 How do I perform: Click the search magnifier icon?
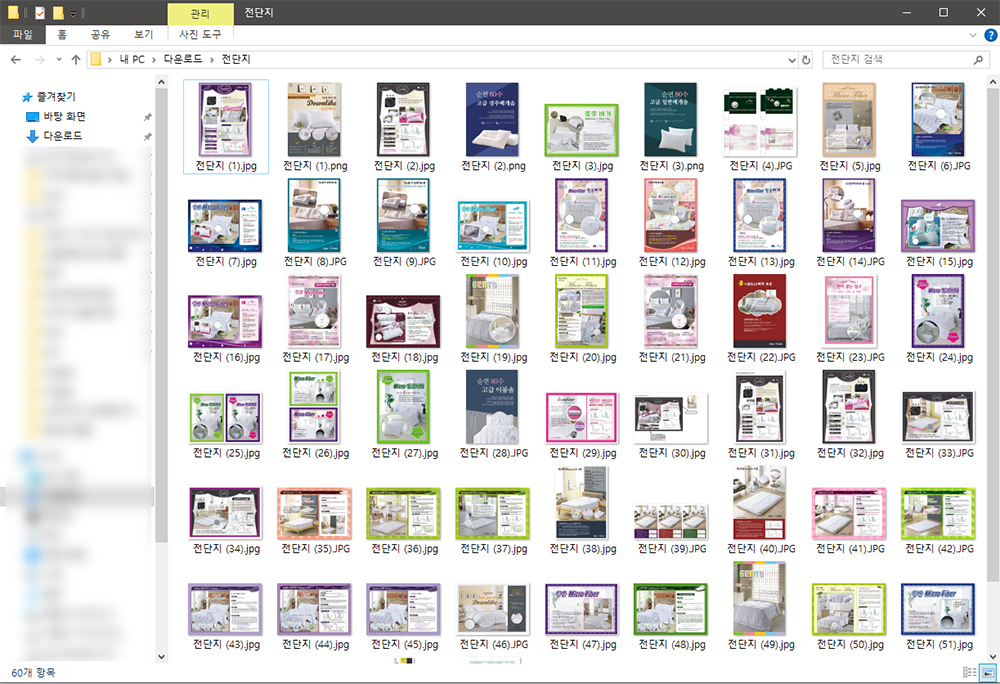(x=980, y=60)
